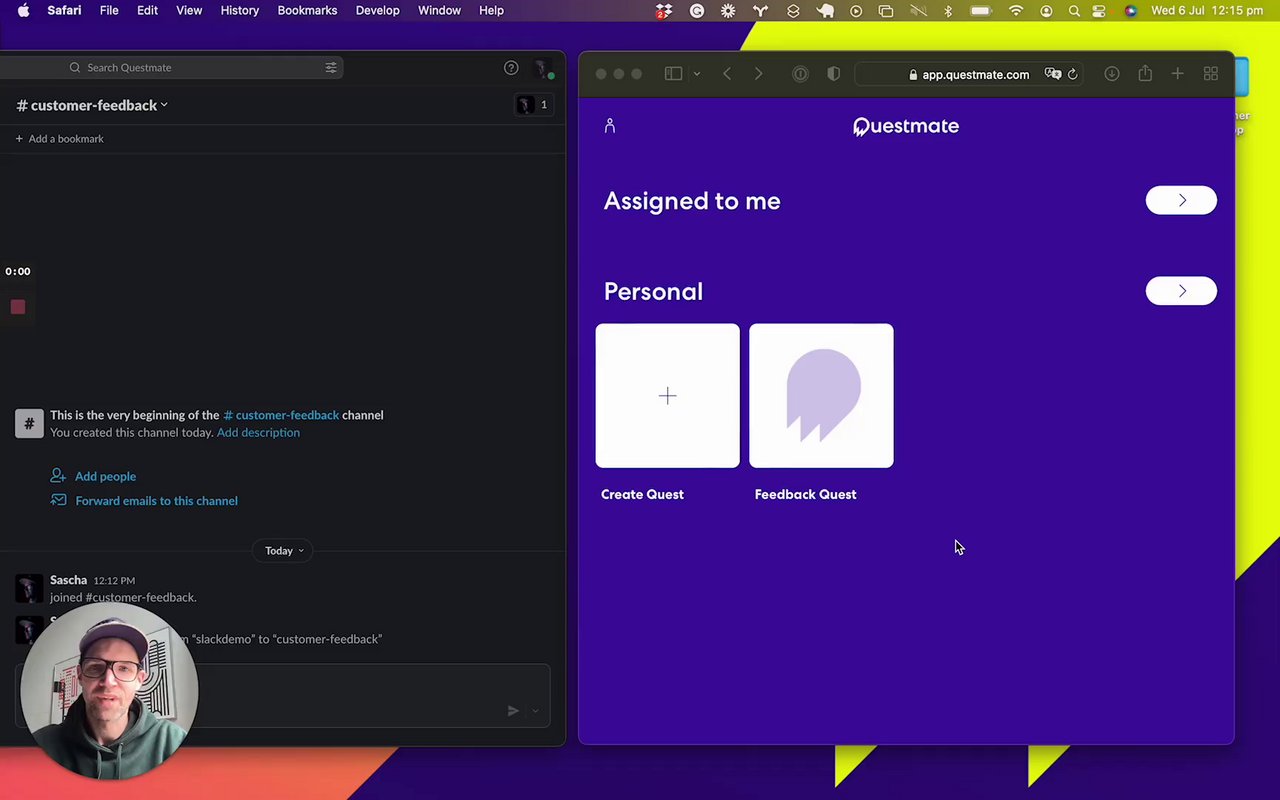1280x800 pixels.
Task: Click the Dropbox icon in the menu bar
Action: pyautogui.click(x=664, y=11)
